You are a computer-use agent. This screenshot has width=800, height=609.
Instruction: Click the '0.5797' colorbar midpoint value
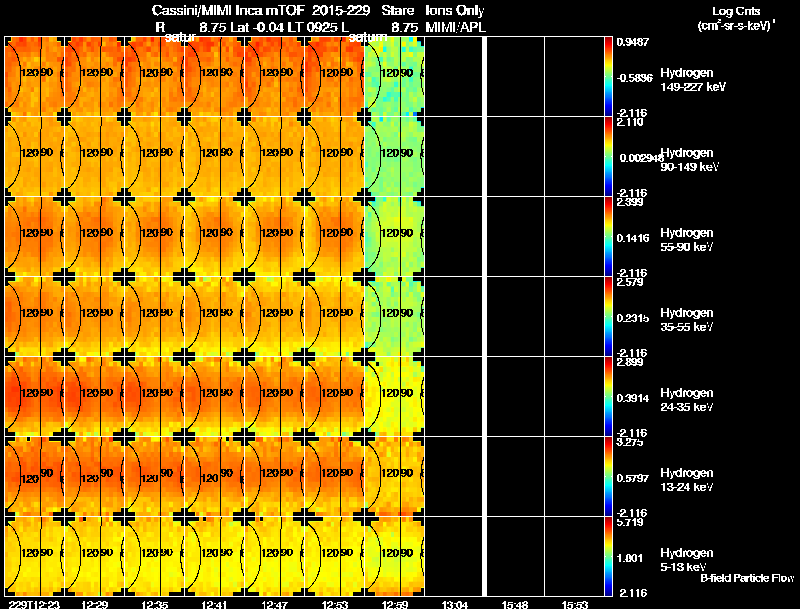click(633, 478)
